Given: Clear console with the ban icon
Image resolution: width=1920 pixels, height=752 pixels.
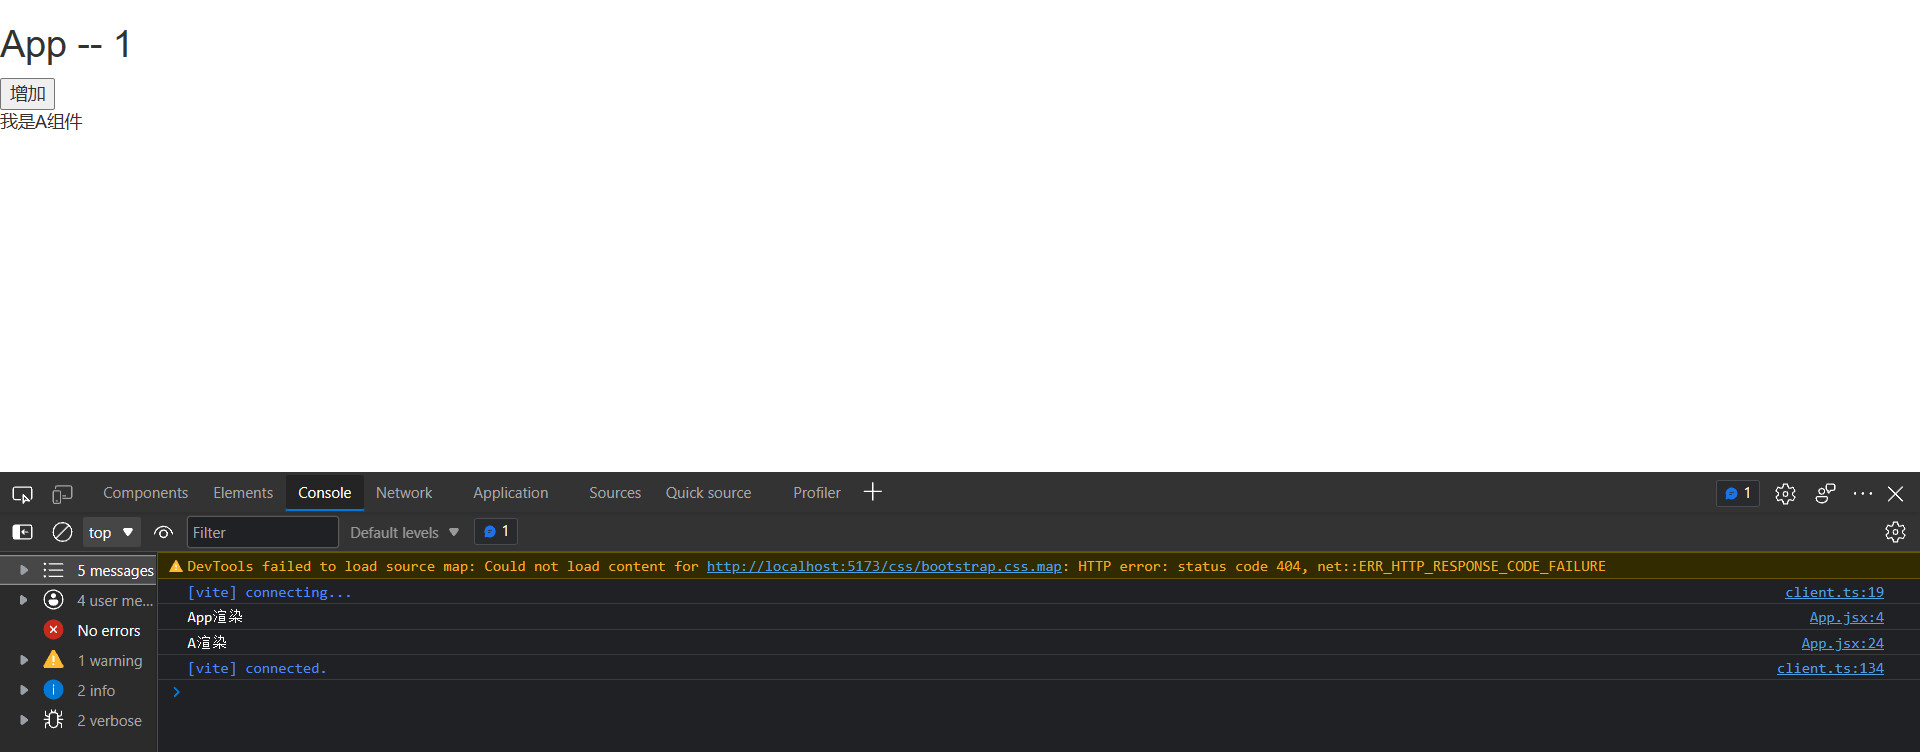Looking at the screenshot, I should pos(62,532).
